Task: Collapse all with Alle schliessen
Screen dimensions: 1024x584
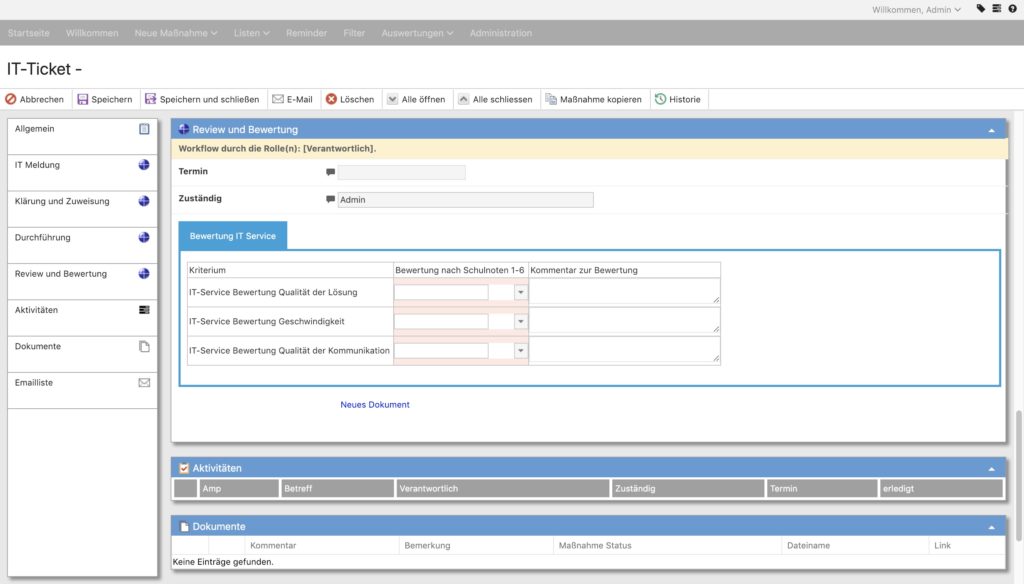Action: (x=495, y=99)
